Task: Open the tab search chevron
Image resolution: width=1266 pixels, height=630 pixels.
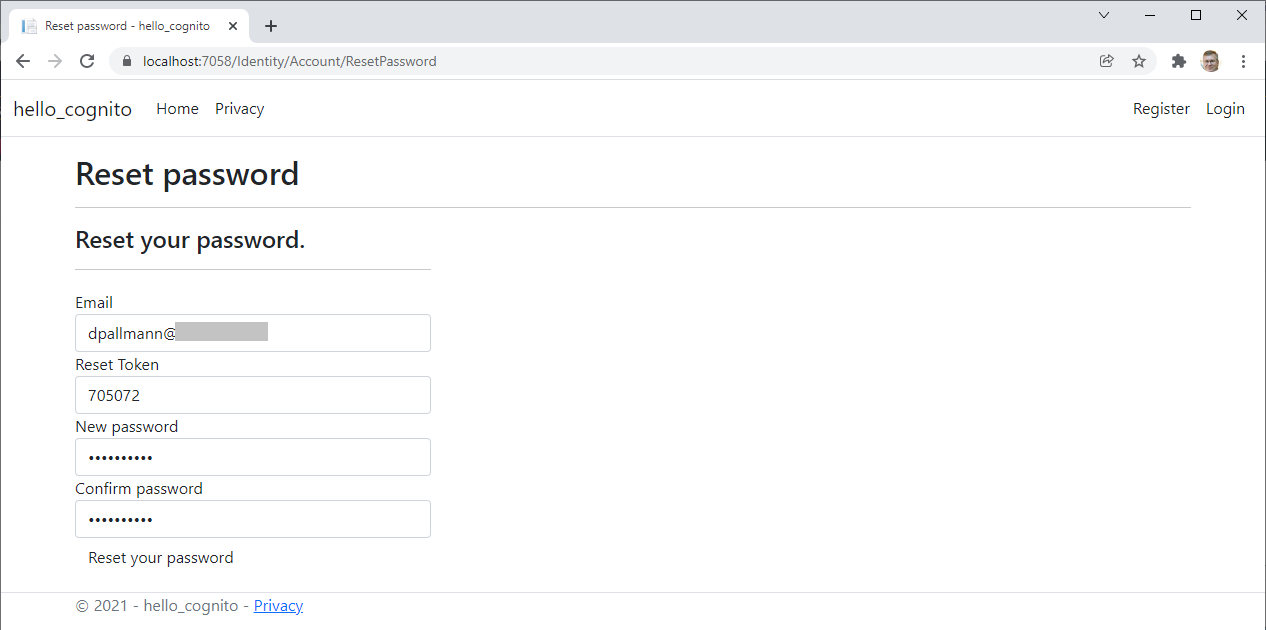Action: tap(1104, 15)
